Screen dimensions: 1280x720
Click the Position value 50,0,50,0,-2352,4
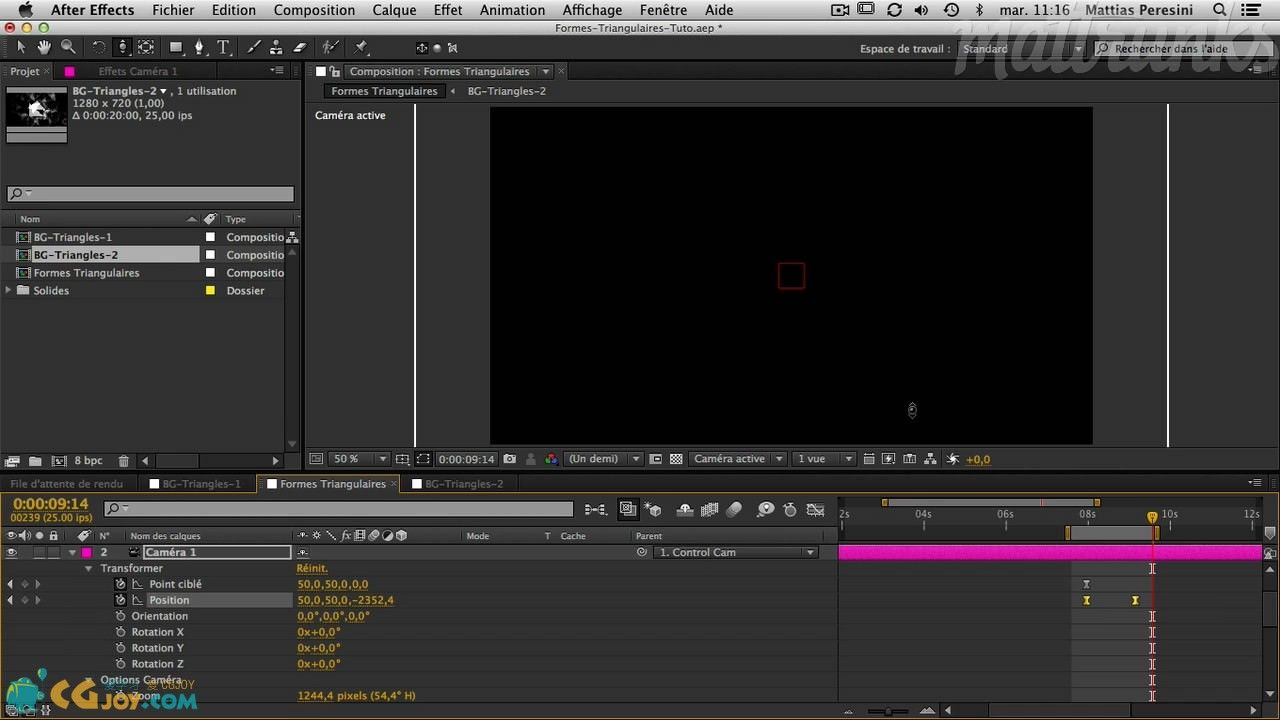pyautogui.click(x=345, y=600)
